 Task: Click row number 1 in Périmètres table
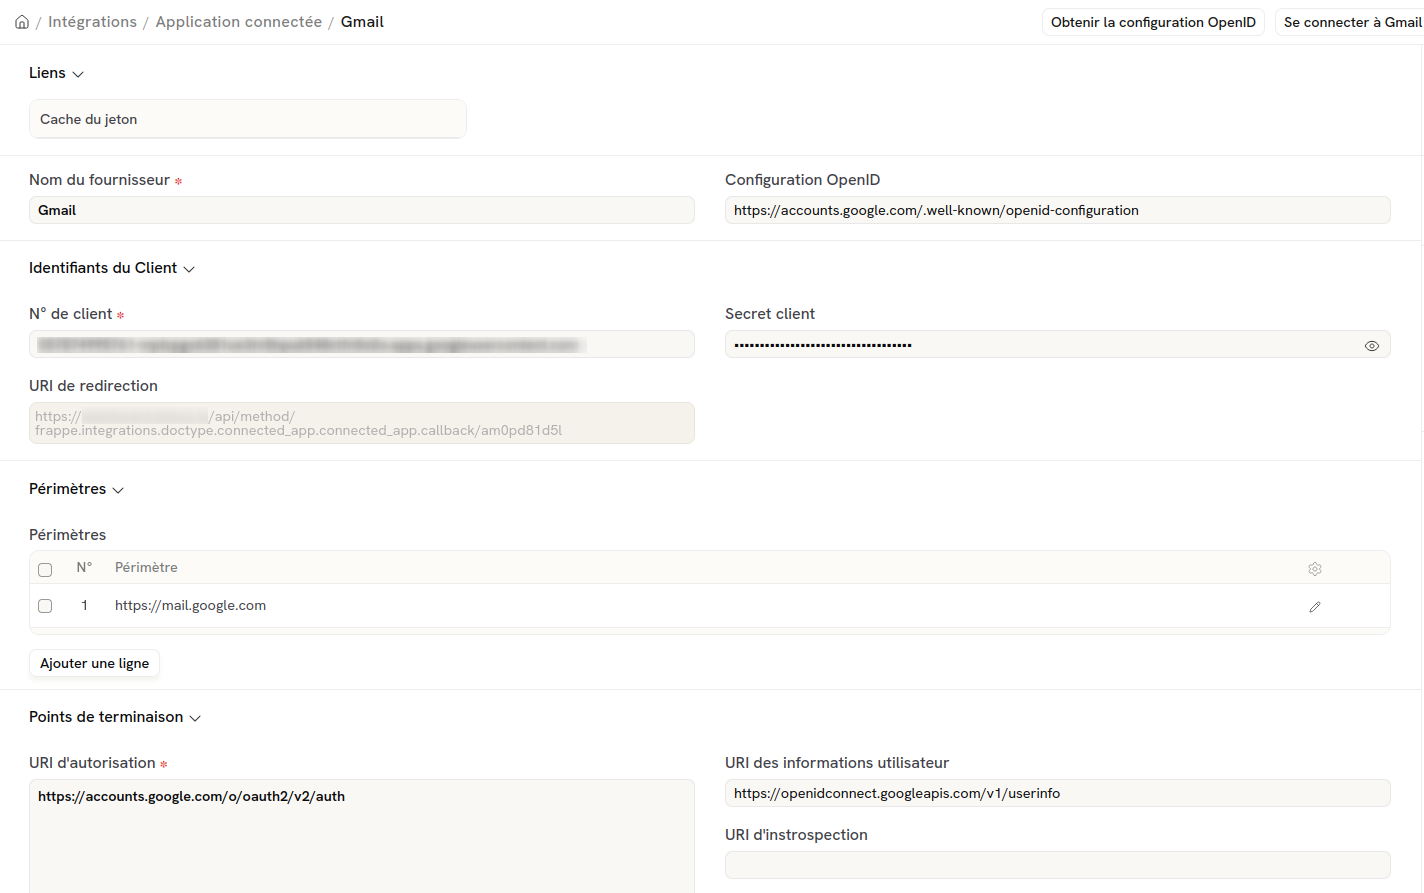pos(84,606)
